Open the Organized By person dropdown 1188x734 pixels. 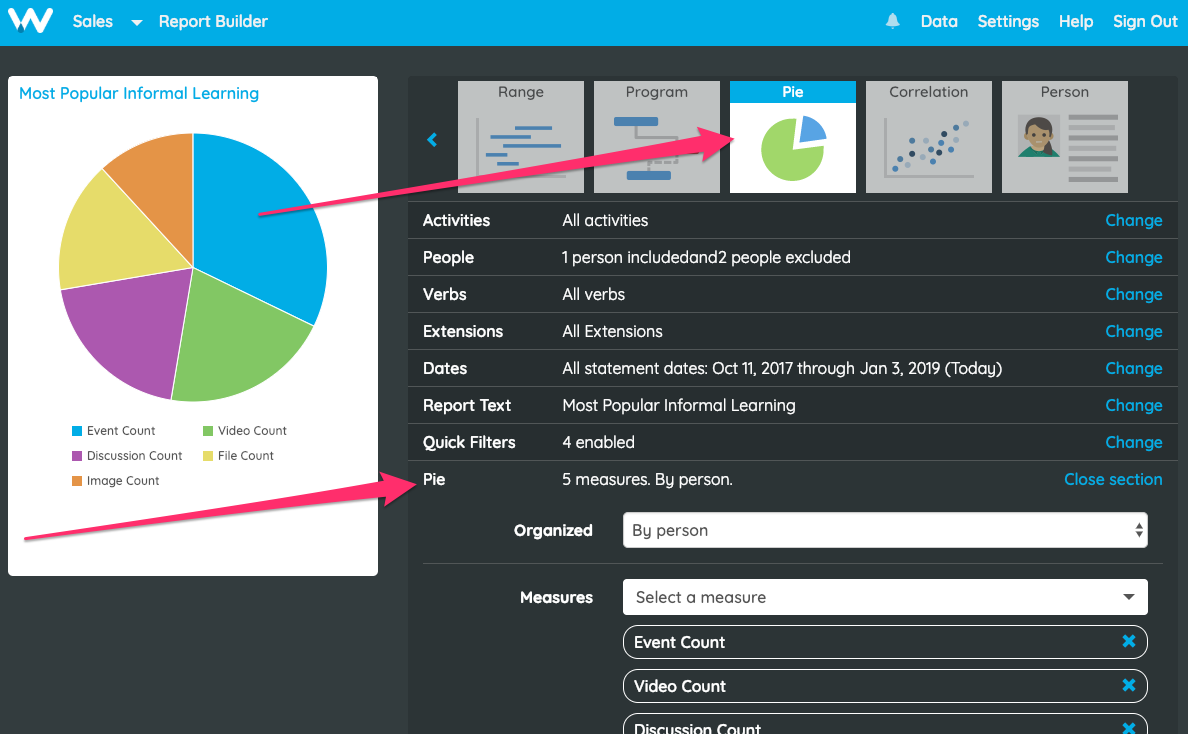885,530
